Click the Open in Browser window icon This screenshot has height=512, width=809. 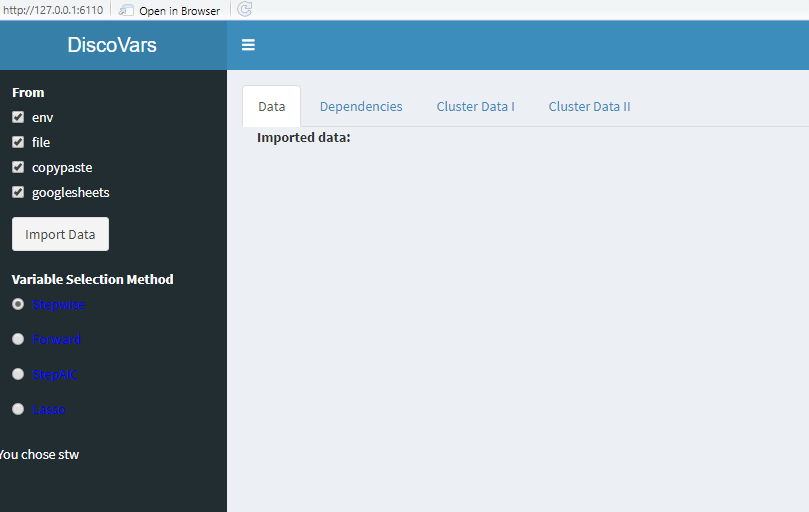coord(126,10)
